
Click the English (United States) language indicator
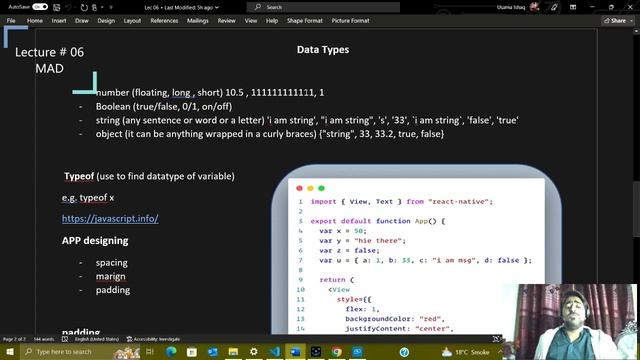click(x=97, y=339)
